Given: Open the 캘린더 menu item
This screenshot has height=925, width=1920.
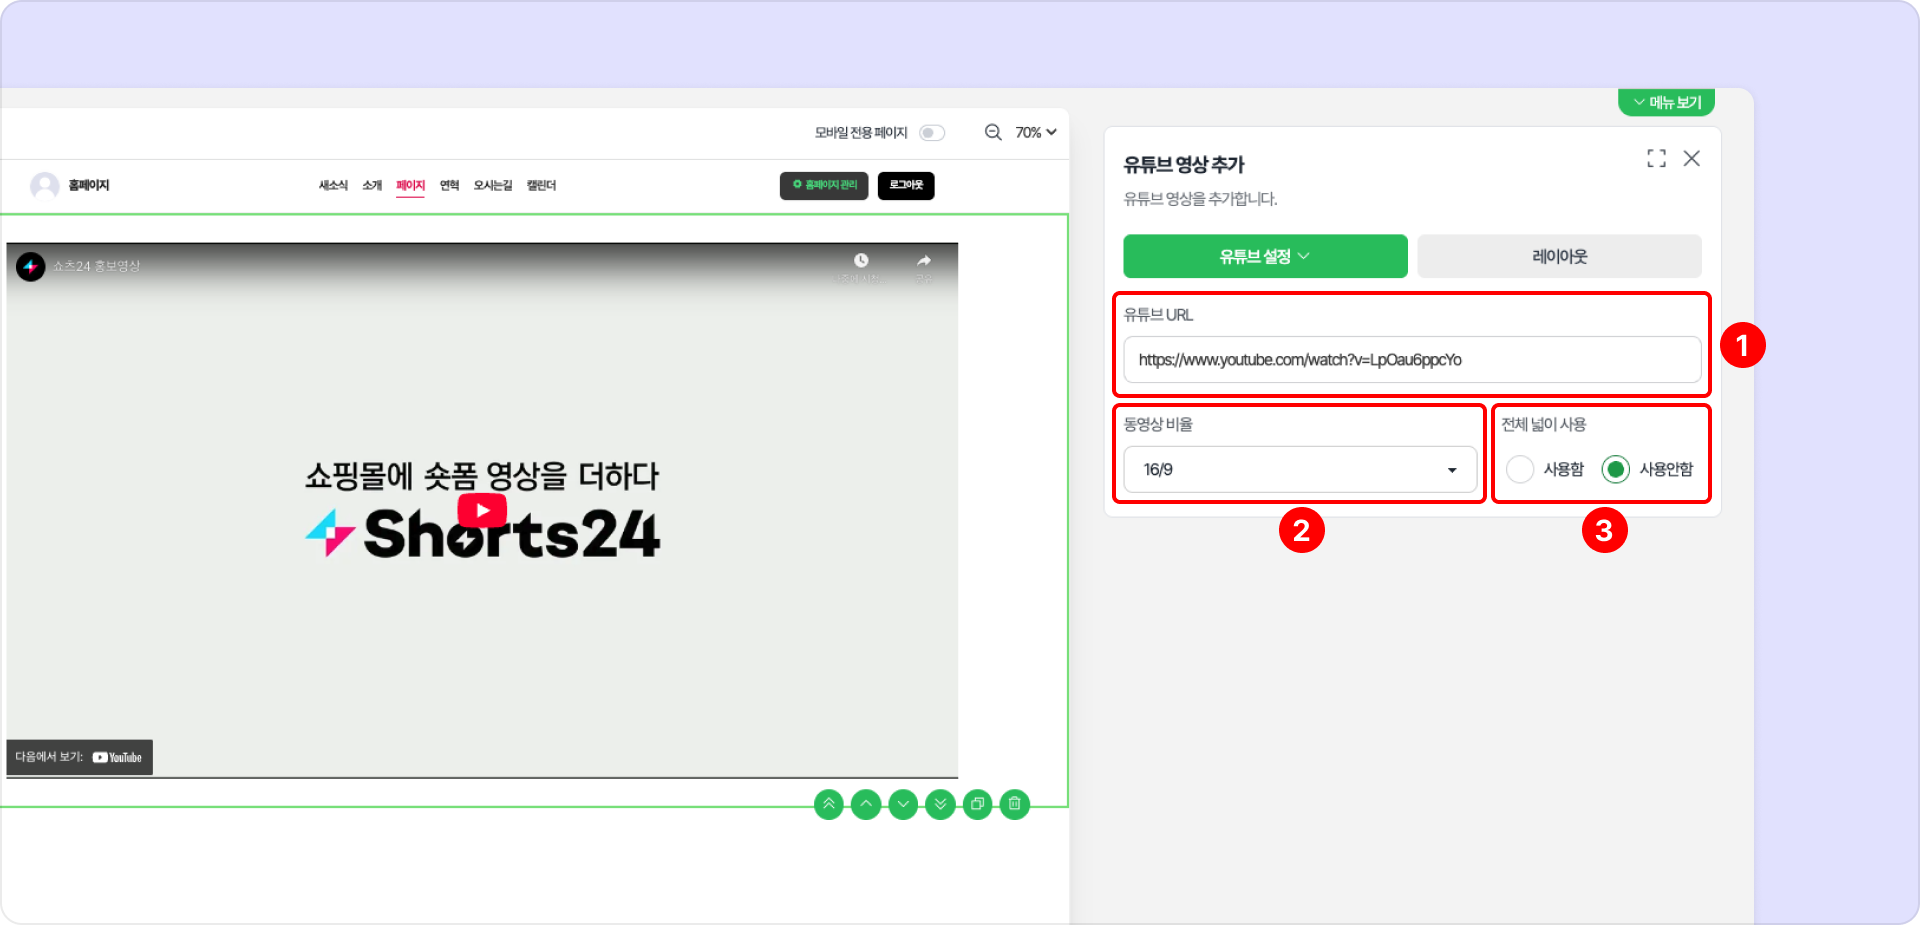Looking at the screenshot, I should point(541,185).
